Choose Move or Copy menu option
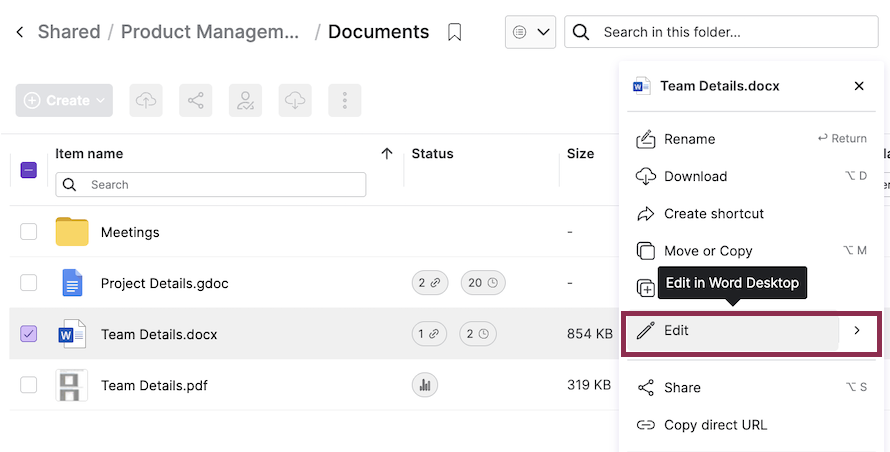 tap(708, 251)
